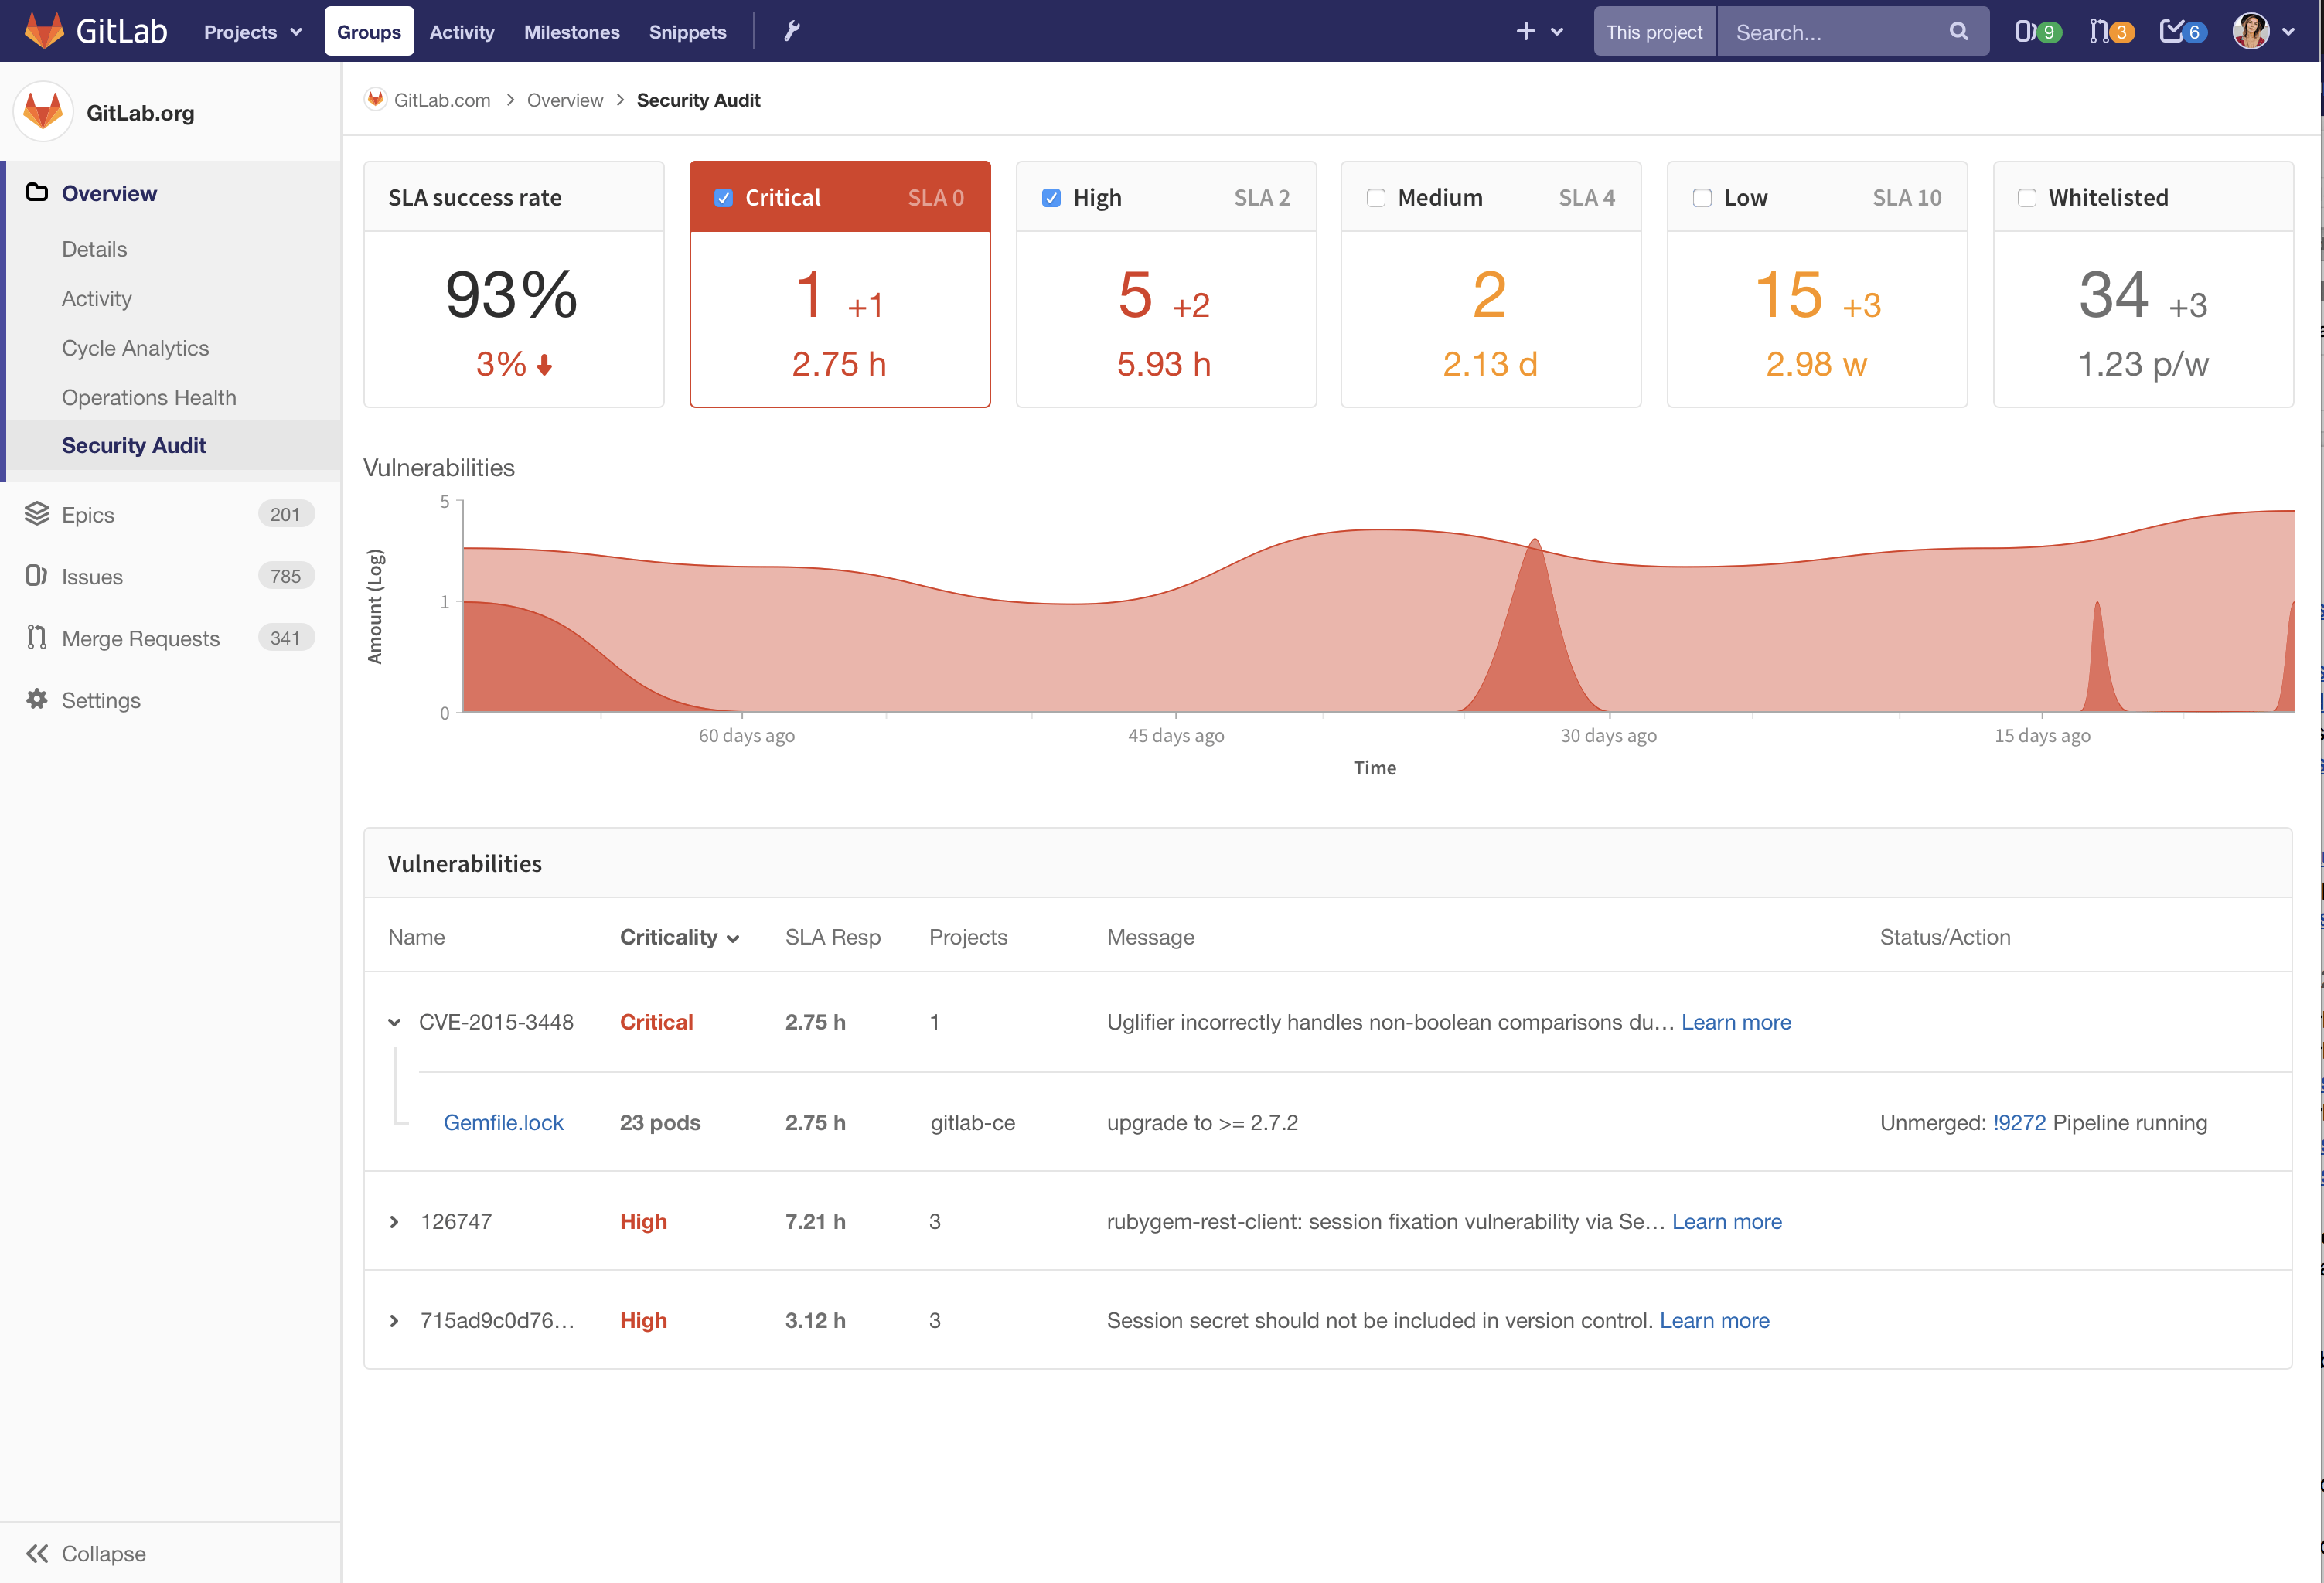The height and width of the screenshot is (1583, 2324).
Task: Expand the 126747 vulnerability row
Action: [x=394, y=1222]
